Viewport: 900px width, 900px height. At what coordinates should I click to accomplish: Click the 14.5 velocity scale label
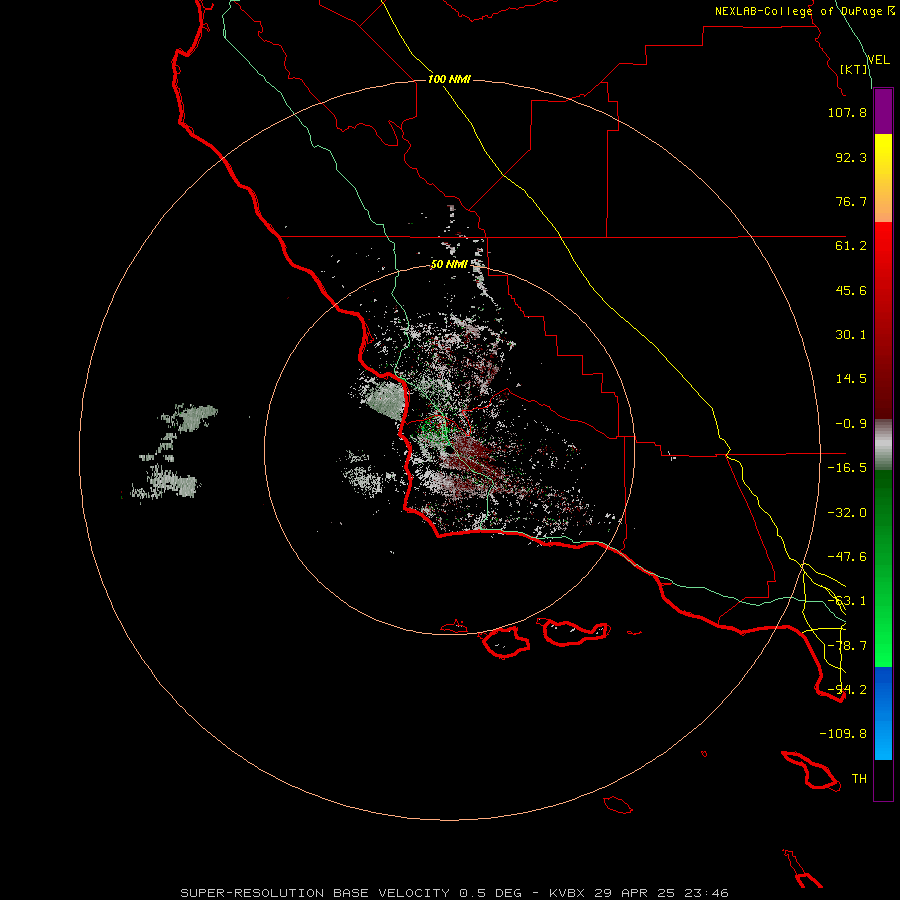851,379
